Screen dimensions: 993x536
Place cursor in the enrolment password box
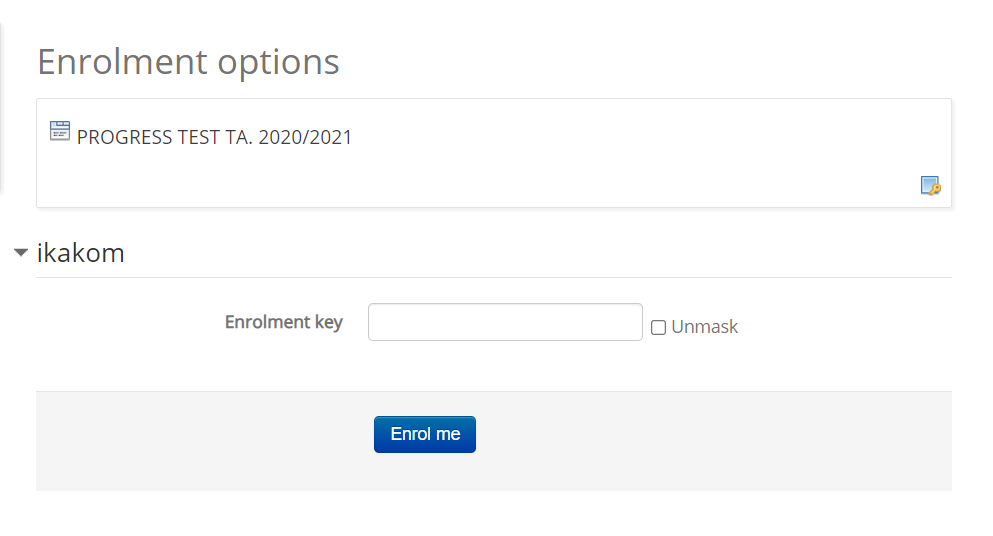(505, 322)
